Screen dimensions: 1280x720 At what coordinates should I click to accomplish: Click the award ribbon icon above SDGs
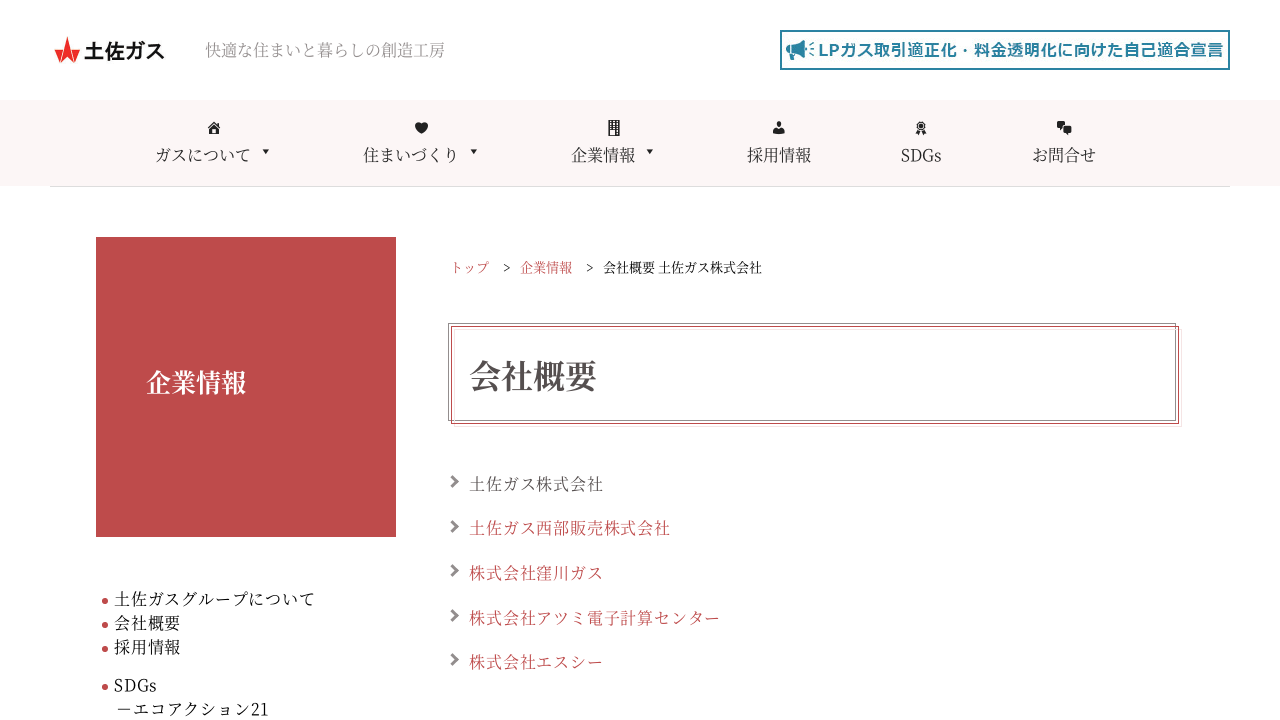pos(921,128)
